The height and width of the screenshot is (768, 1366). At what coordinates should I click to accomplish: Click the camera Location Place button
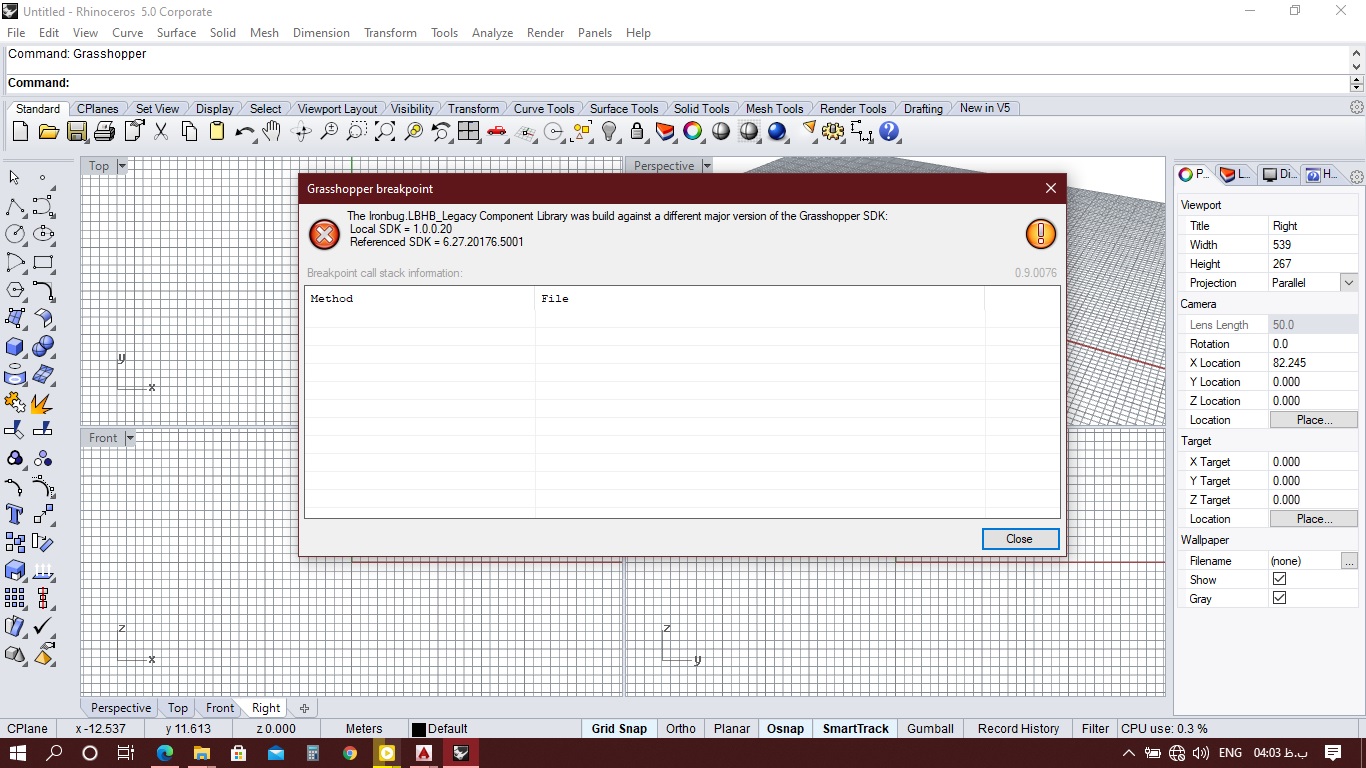pos(1314,420)
